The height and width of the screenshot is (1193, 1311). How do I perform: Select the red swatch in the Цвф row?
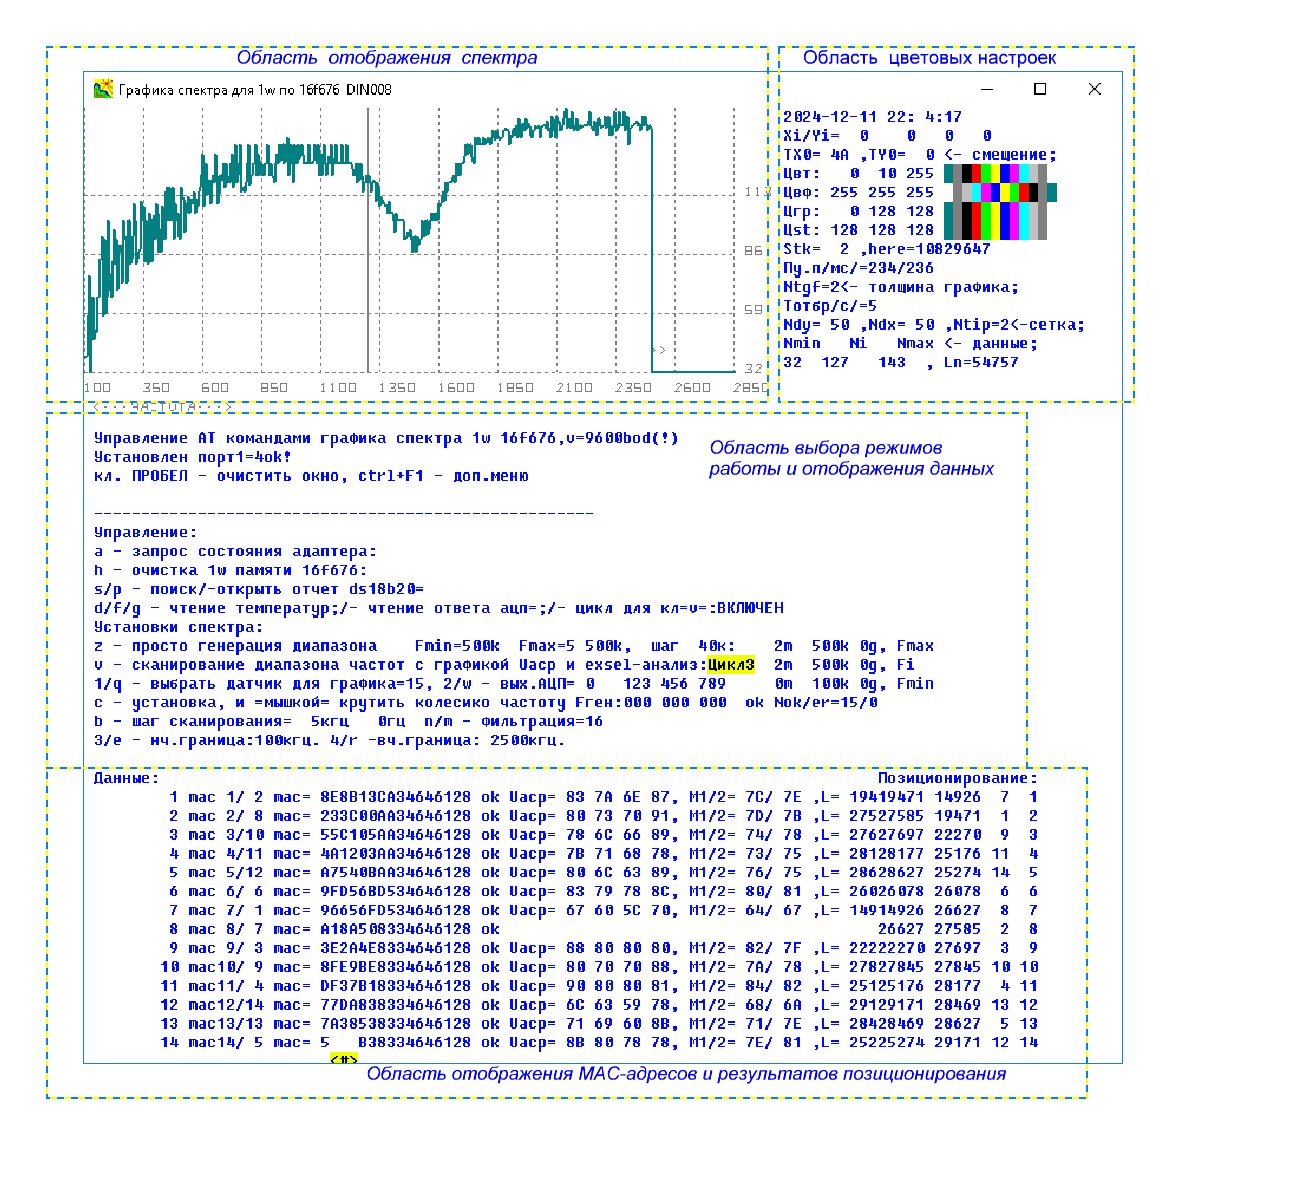(1024, 192)
